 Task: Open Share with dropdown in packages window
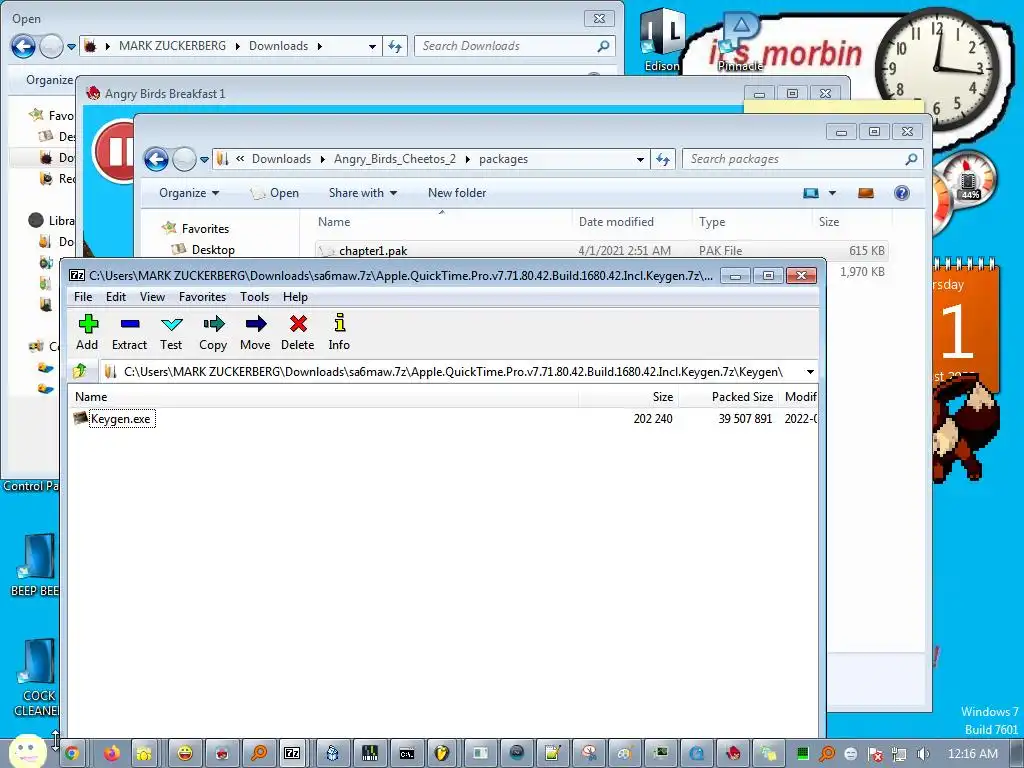pyautogui.click(x=362, y=193)
